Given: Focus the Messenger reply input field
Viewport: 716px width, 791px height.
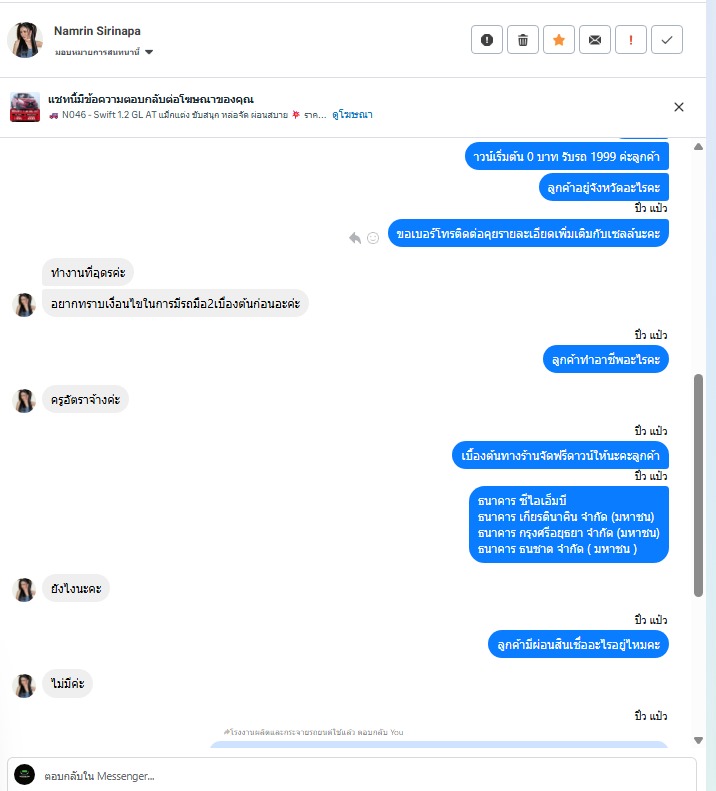Looking at the screenshot, I should [352, 775].
